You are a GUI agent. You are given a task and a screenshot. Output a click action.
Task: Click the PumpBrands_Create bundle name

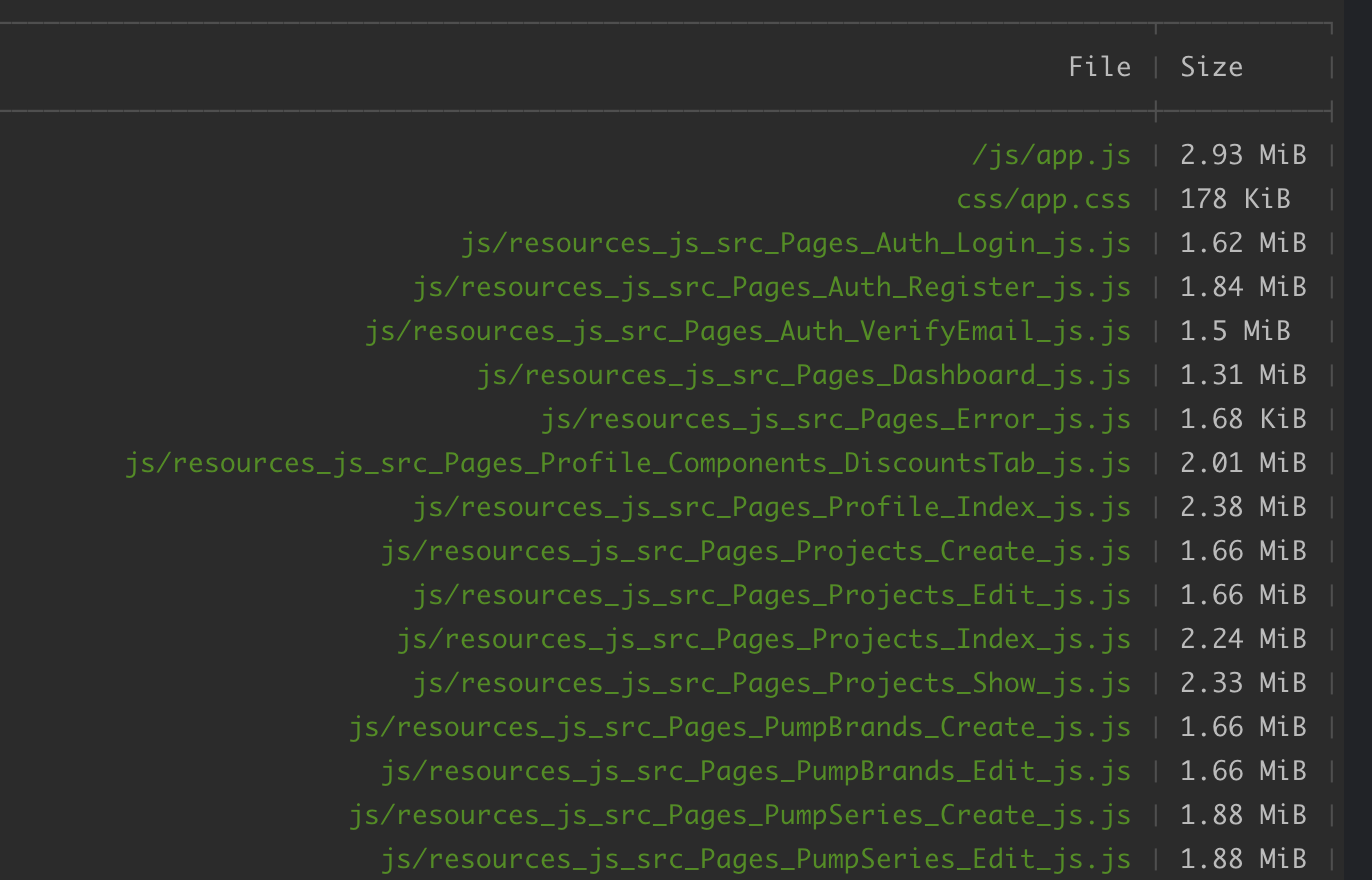tap(741, 727)
